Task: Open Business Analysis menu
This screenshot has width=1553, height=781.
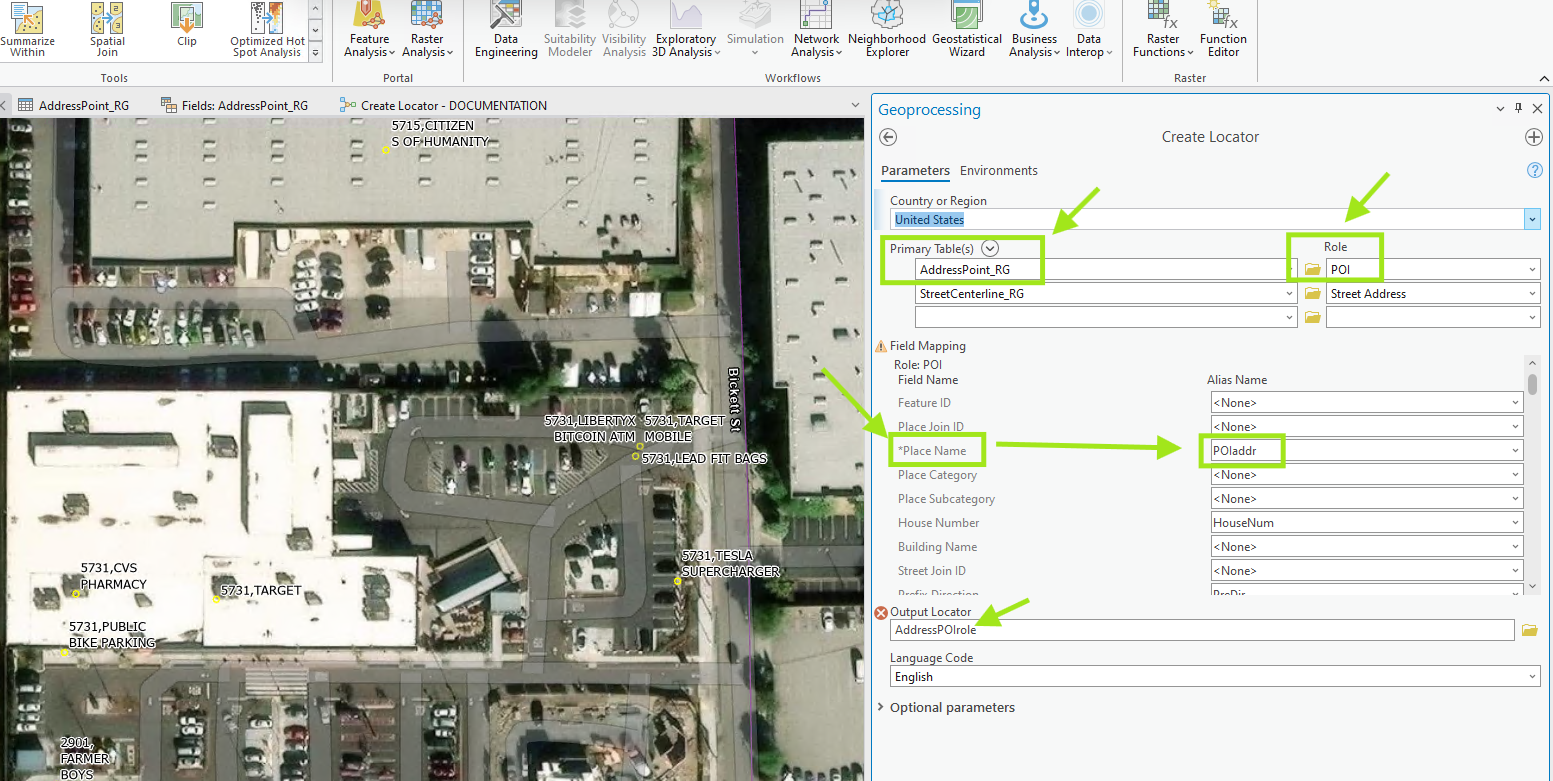Action: pyautogui.click(x=1034, y=30)
